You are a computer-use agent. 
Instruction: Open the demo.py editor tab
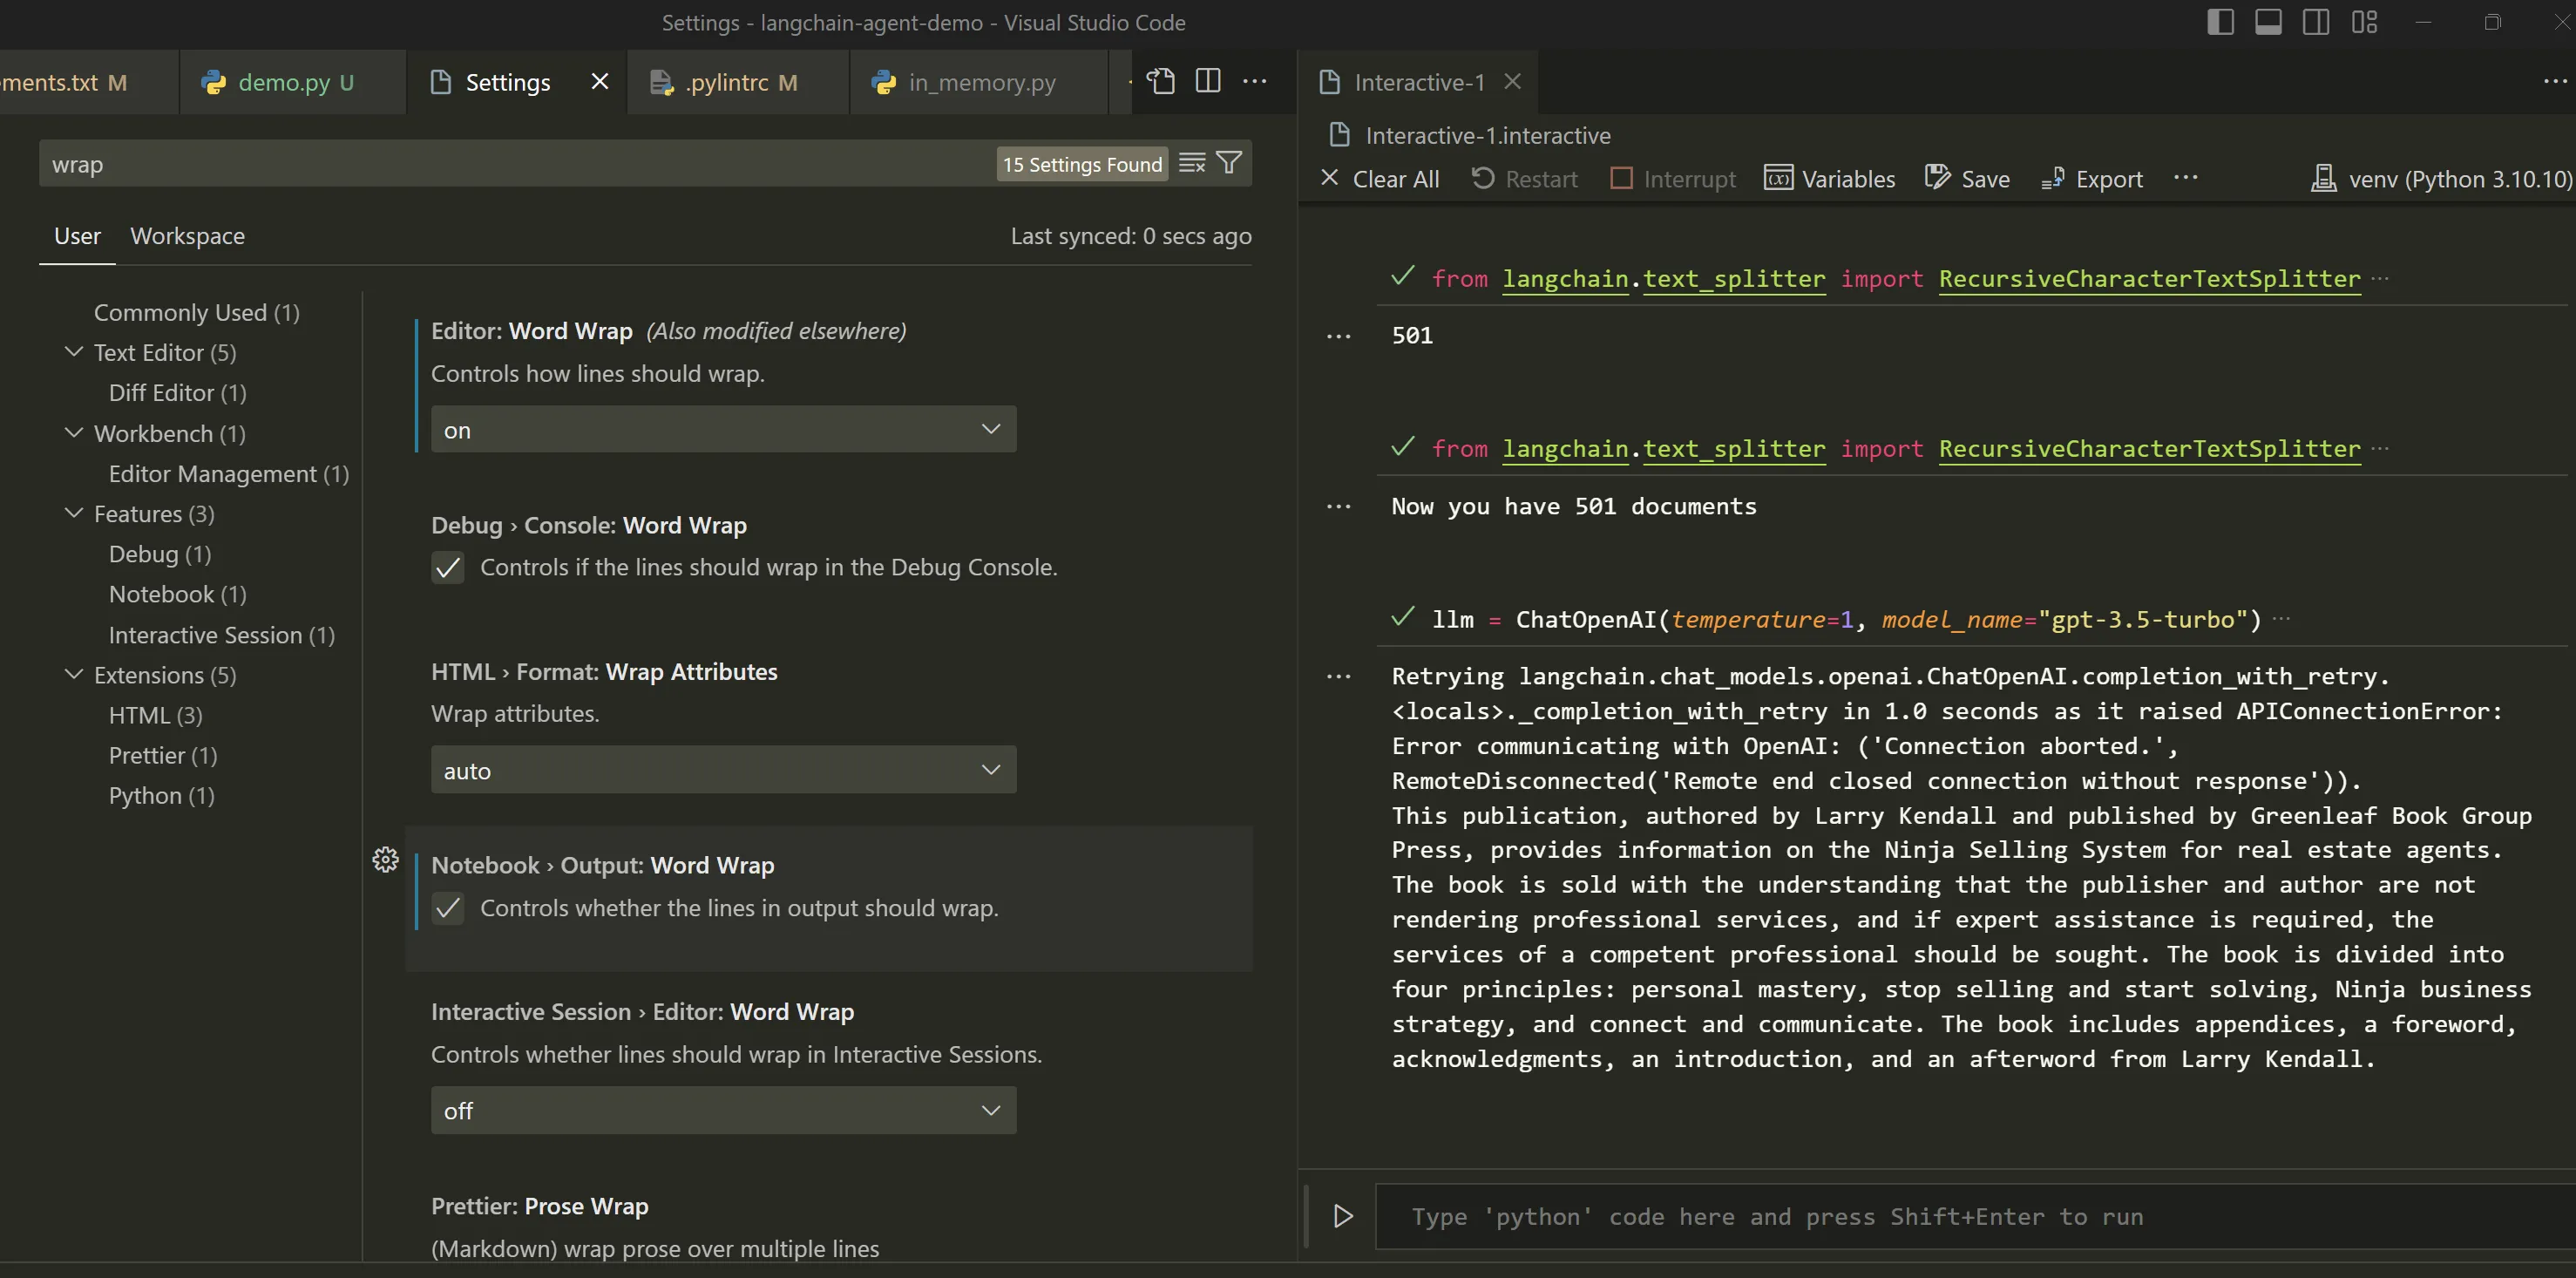pyautogui.click(x=283, y=82)
